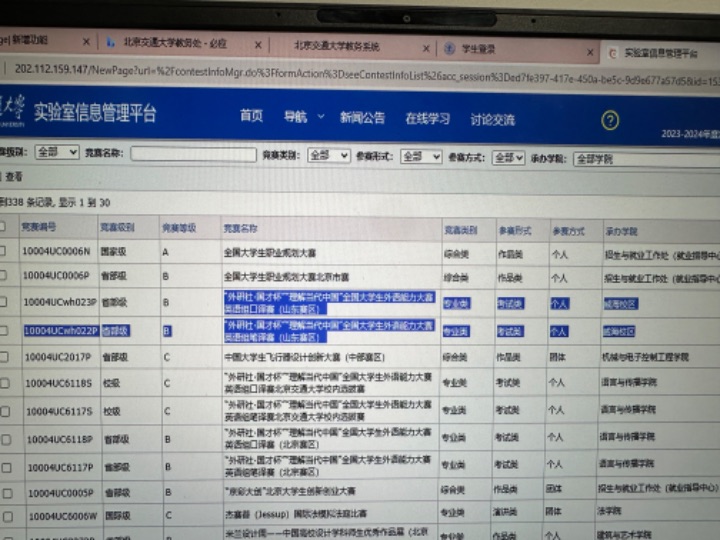Check the row 10004UC6117P checkbox
This screenshot has width=720, height=540.
[x=7, y=467]
